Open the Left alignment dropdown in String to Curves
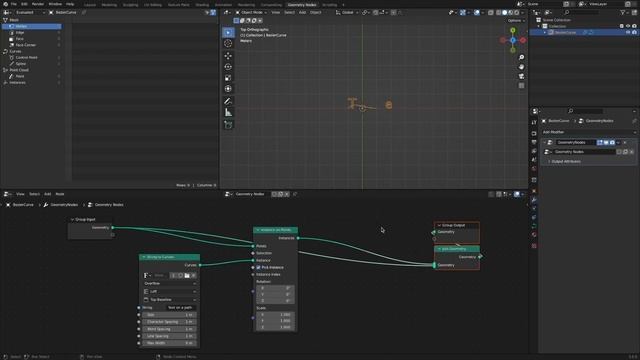The height and width of the screenshot is (360, 640). click(x=169, y=291)
